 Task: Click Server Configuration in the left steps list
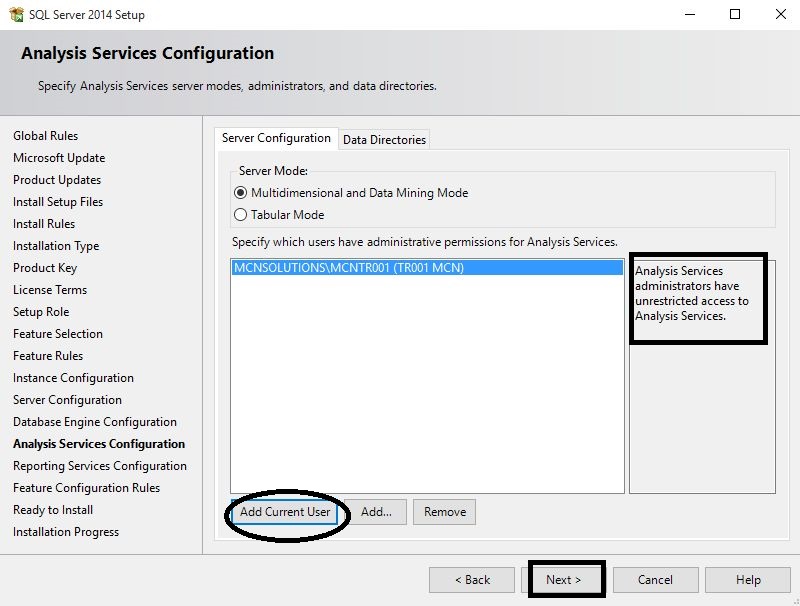(x=67, y=400)
